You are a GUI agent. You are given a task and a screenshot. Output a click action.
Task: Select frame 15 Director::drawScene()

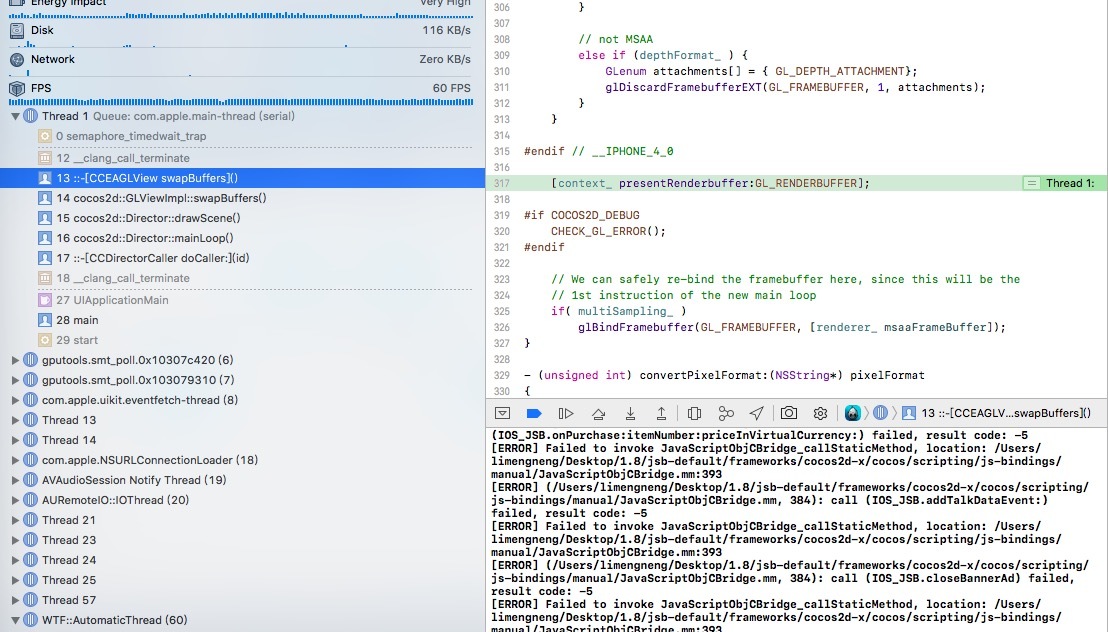click(242, 218)
